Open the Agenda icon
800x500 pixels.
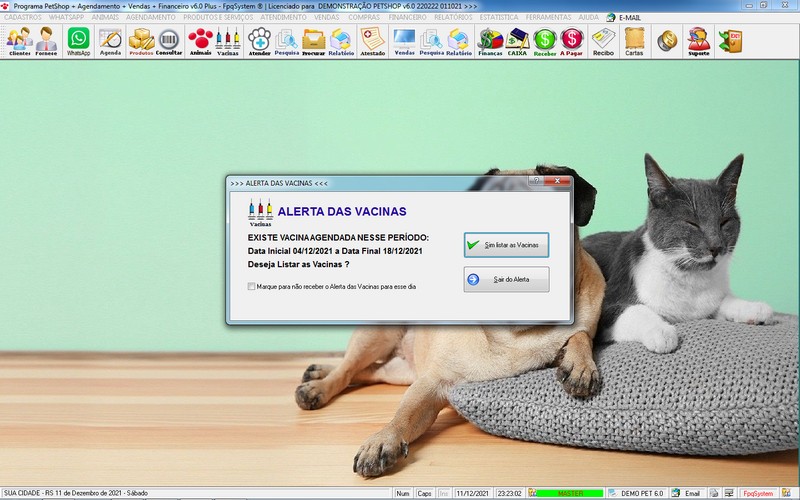(x=110, y=41)
